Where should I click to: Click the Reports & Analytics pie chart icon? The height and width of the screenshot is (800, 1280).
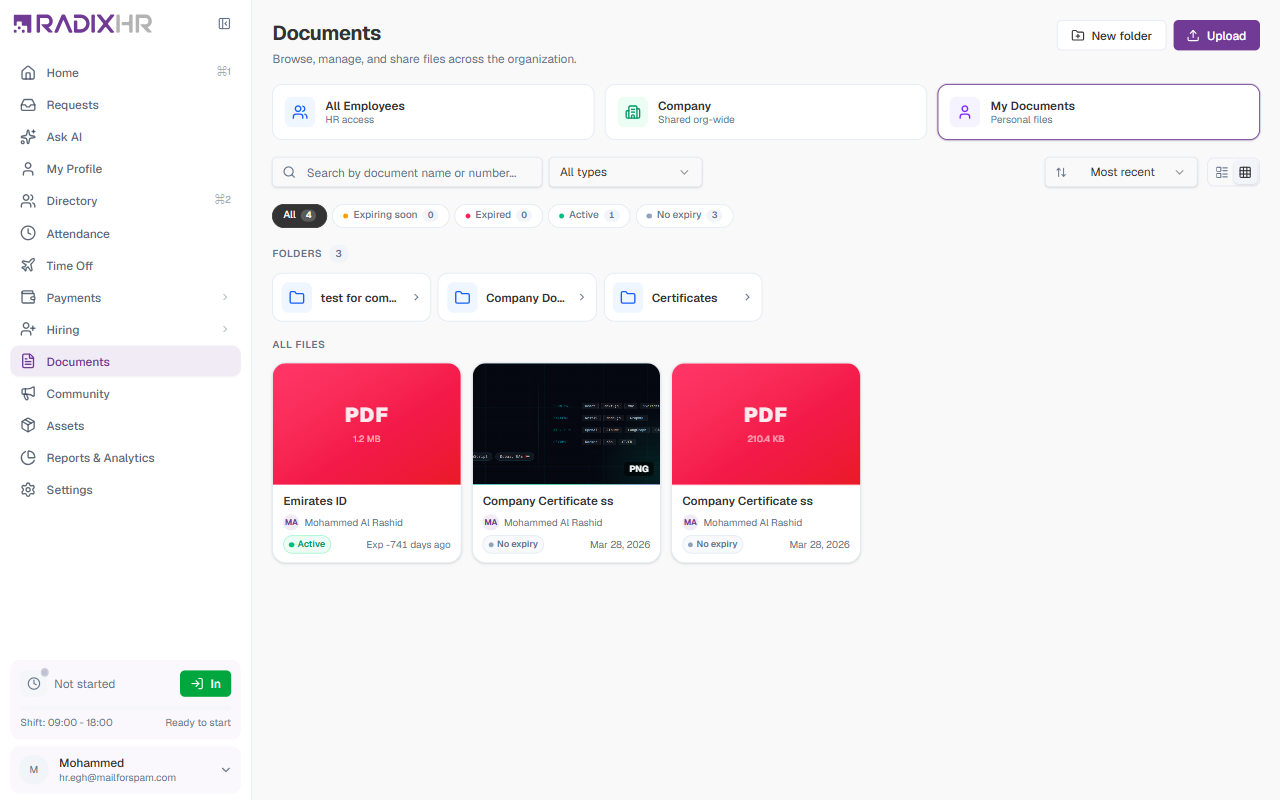(x=28, y=457)
